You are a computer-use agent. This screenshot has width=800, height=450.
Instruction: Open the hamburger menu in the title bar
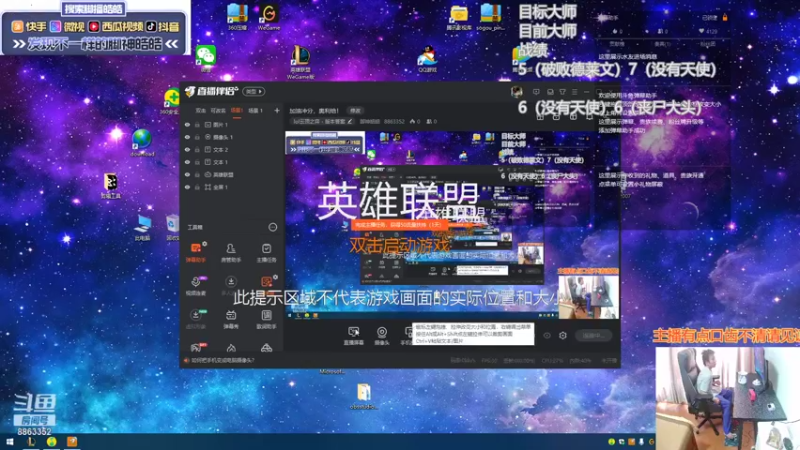575,92
